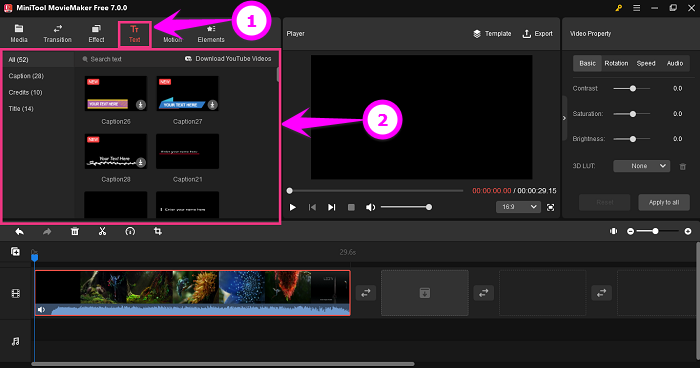This screenshot has width=700, height=368.
Task: Open the 16:9 aspect ratio dropdown
Action: coord(518,207)
